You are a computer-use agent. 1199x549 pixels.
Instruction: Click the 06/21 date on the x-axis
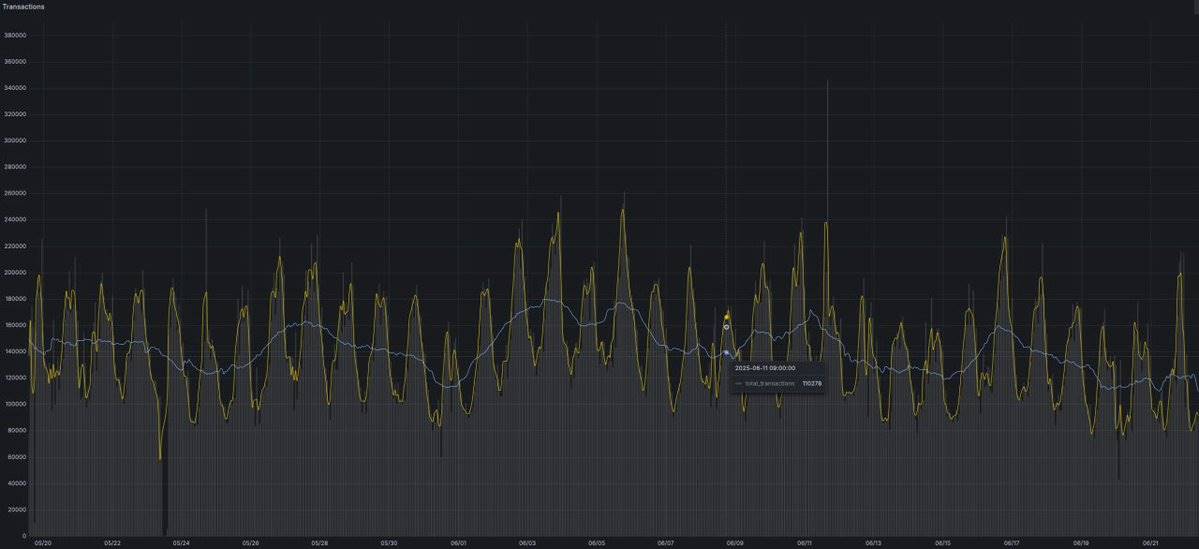[1150, 543]
